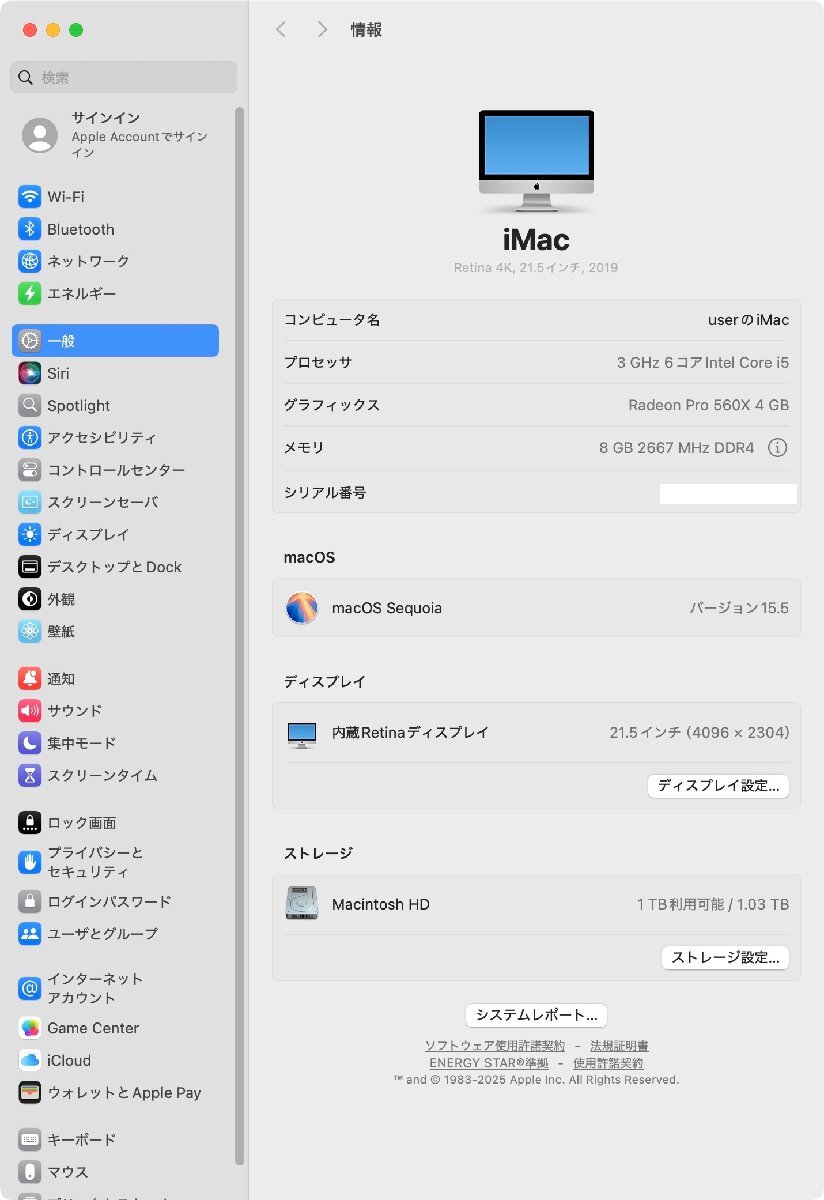
Task: Open the ソフトウェア使用許諾契約 link
Action: tap(494, 1046)
